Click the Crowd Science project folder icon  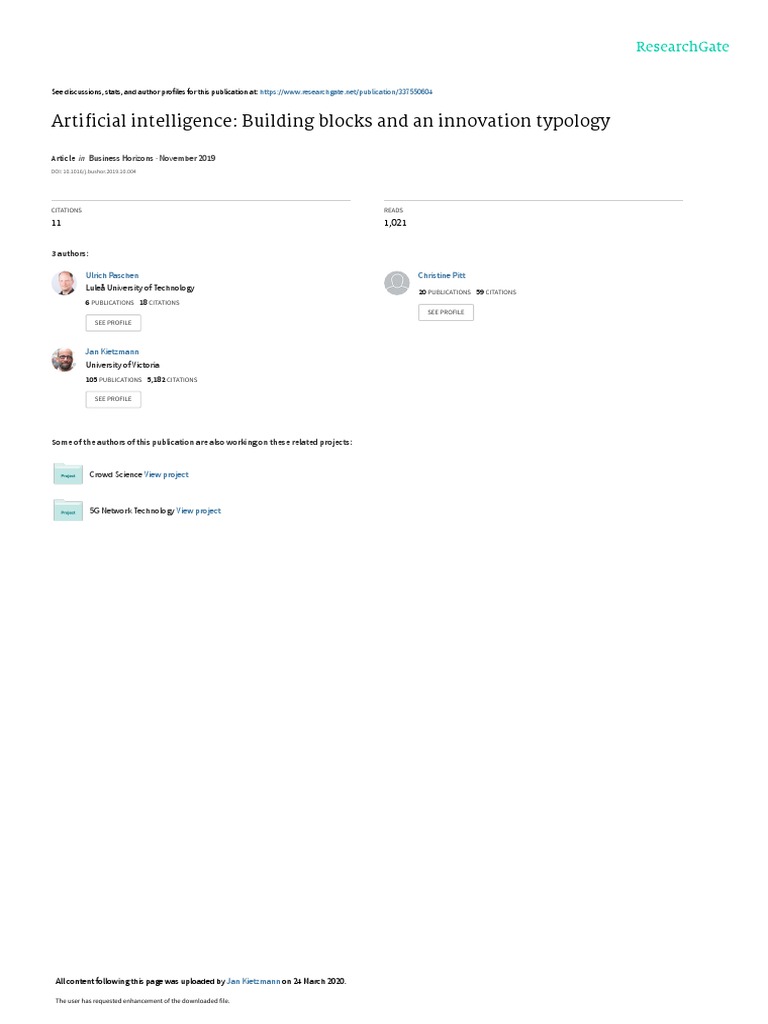[x=68, y=473]
